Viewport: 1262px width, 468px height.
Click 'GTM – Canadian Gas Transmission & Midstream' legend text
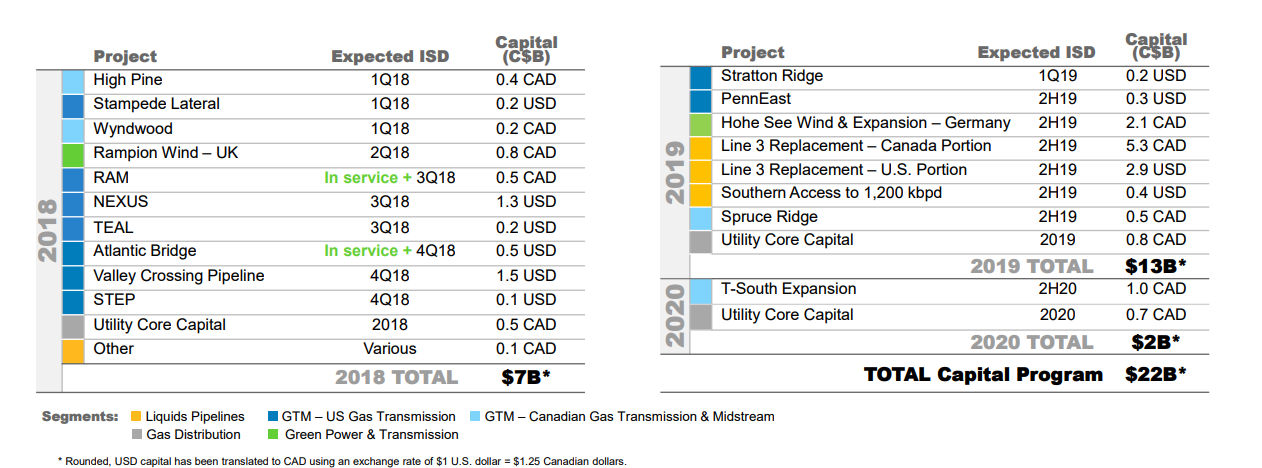point(629,416)
